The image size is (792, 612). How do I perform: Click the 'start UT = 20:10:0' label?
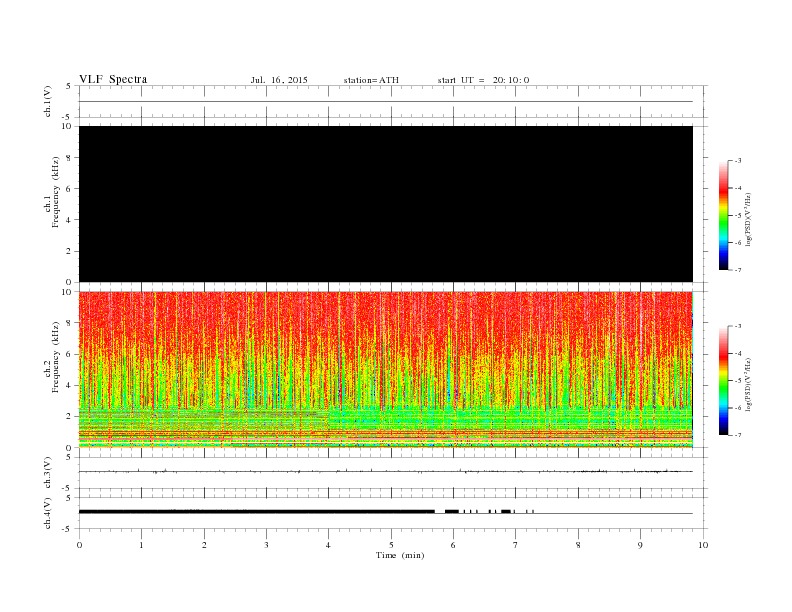pos(483,80)
